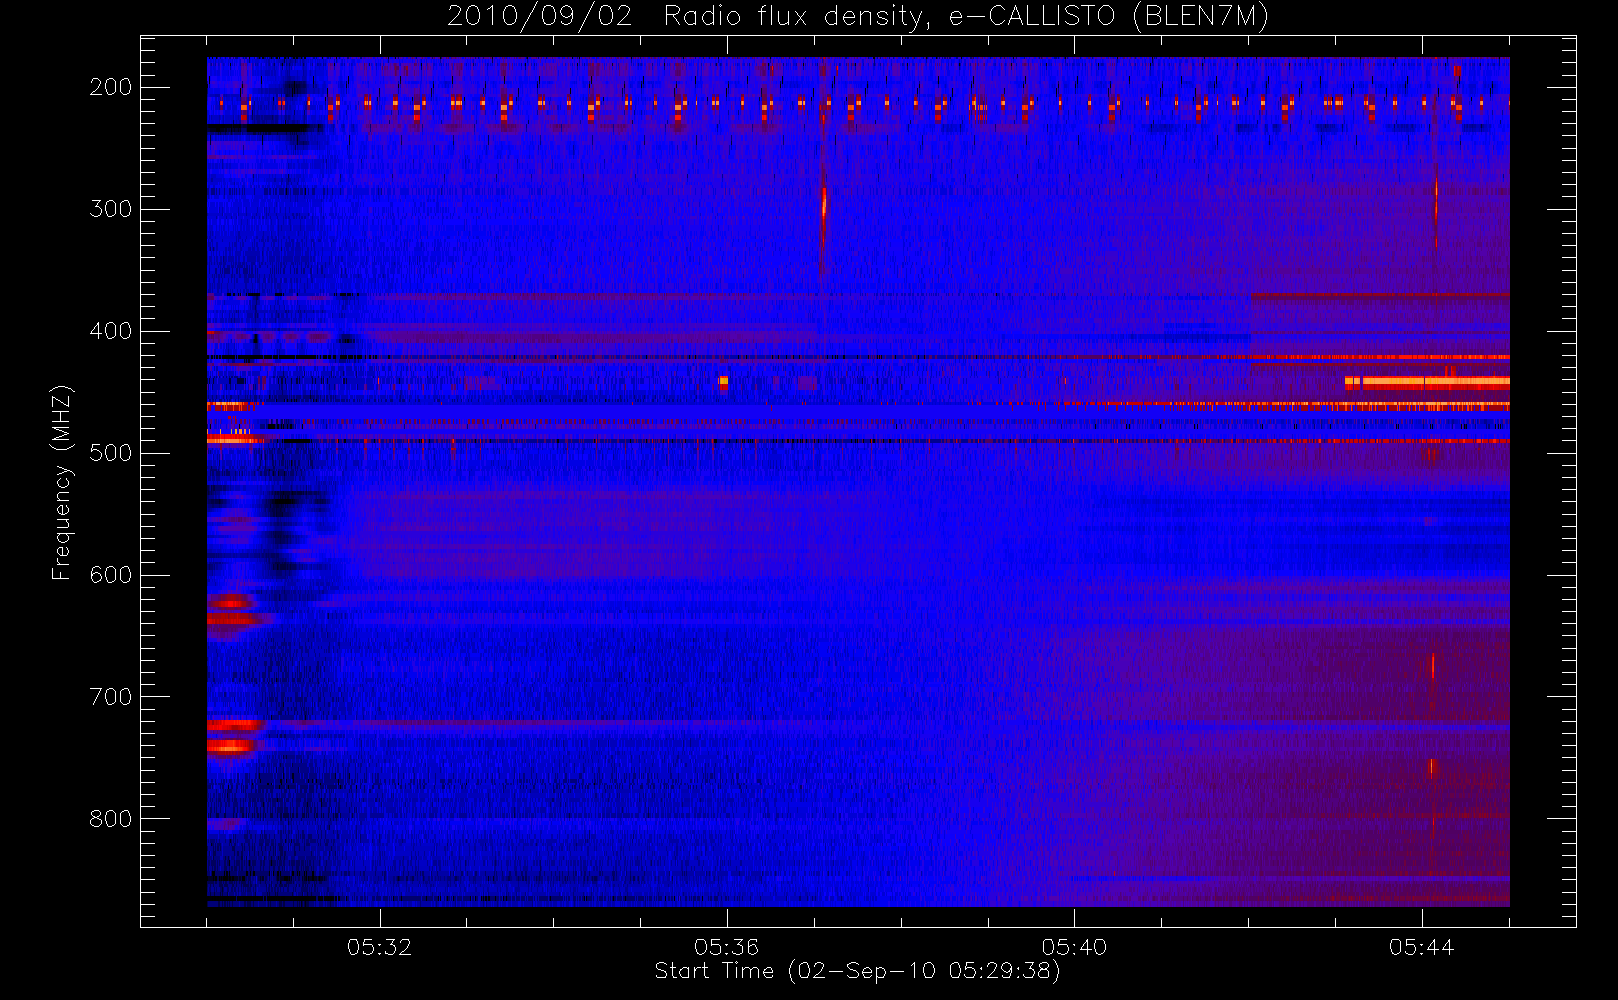Click the 200 frequency tick label
Image resolution: width=1618 pixels, height=1000 pixels.
coord(110,87)
